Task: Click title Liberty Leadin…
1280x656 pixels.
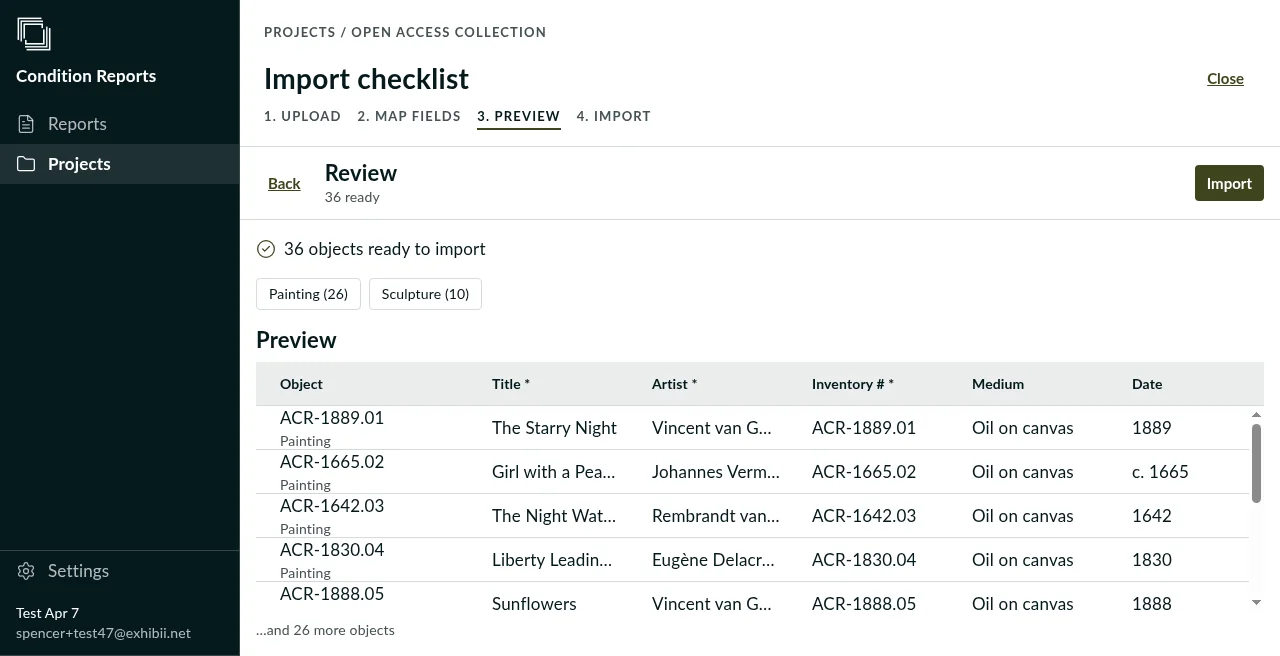Action: (x=552, y=560)
